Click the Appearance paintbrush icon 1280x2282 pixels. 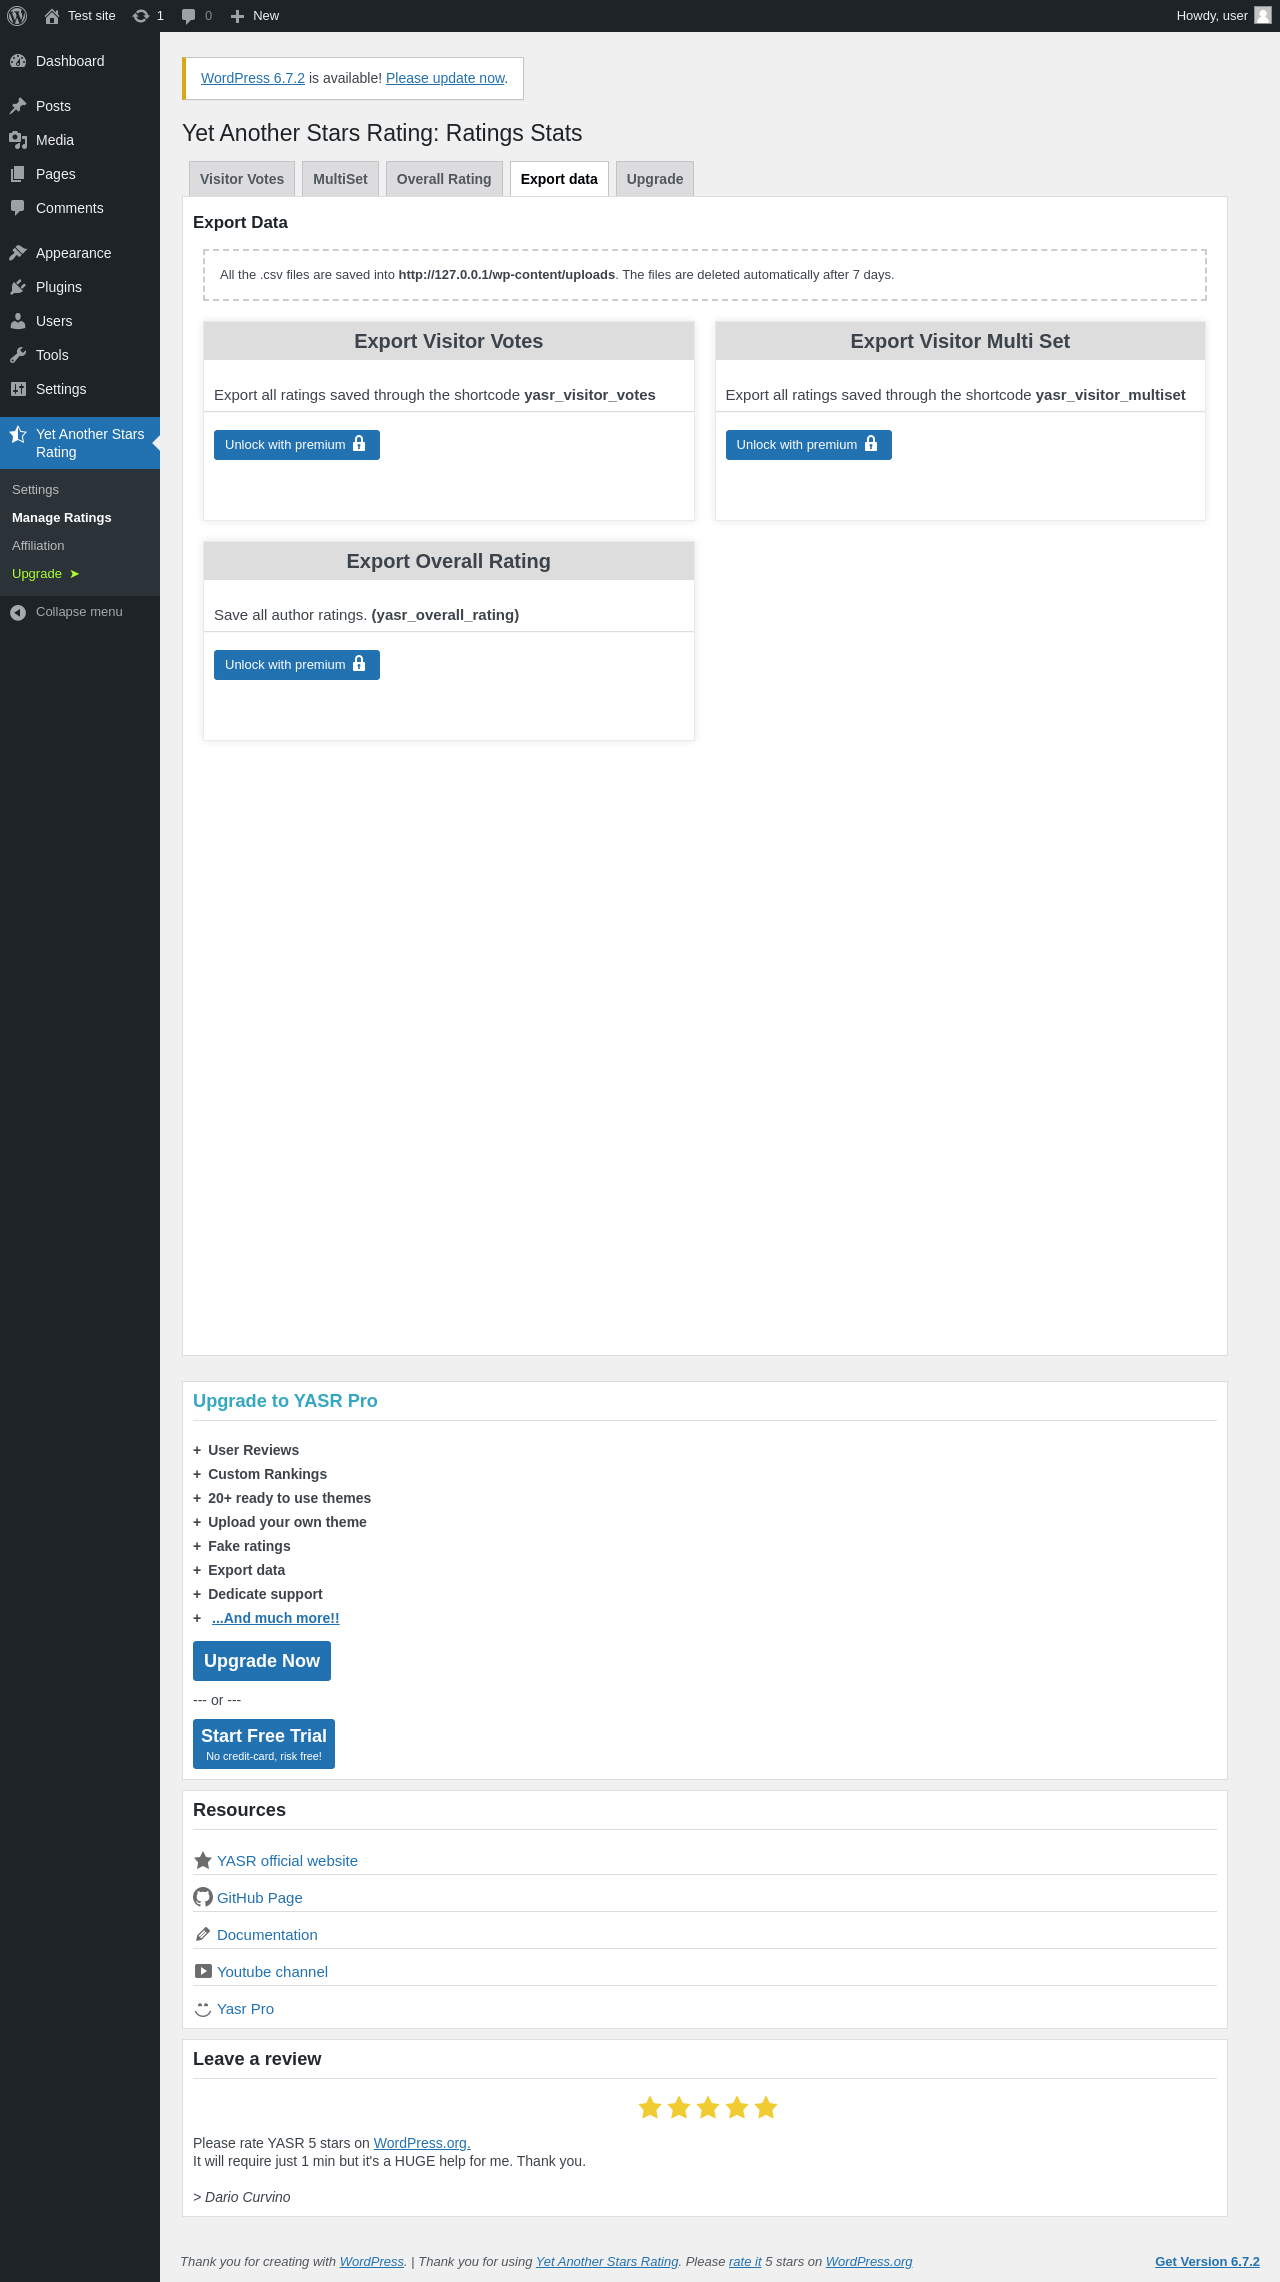tap(18, 253)
